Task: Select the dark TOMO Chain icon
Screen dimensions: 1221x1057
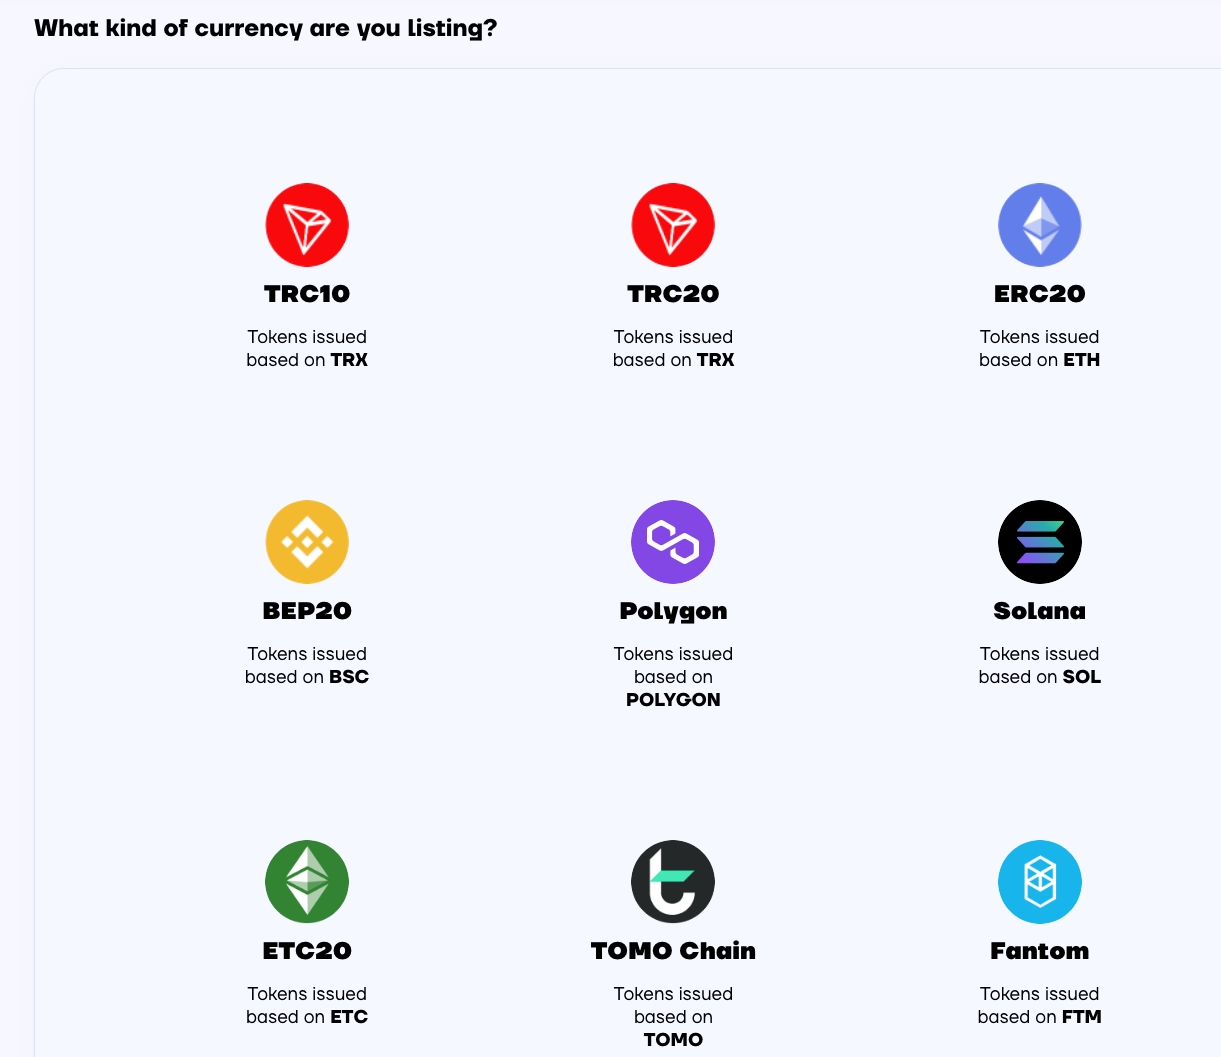Action: (x=673, y=882)
